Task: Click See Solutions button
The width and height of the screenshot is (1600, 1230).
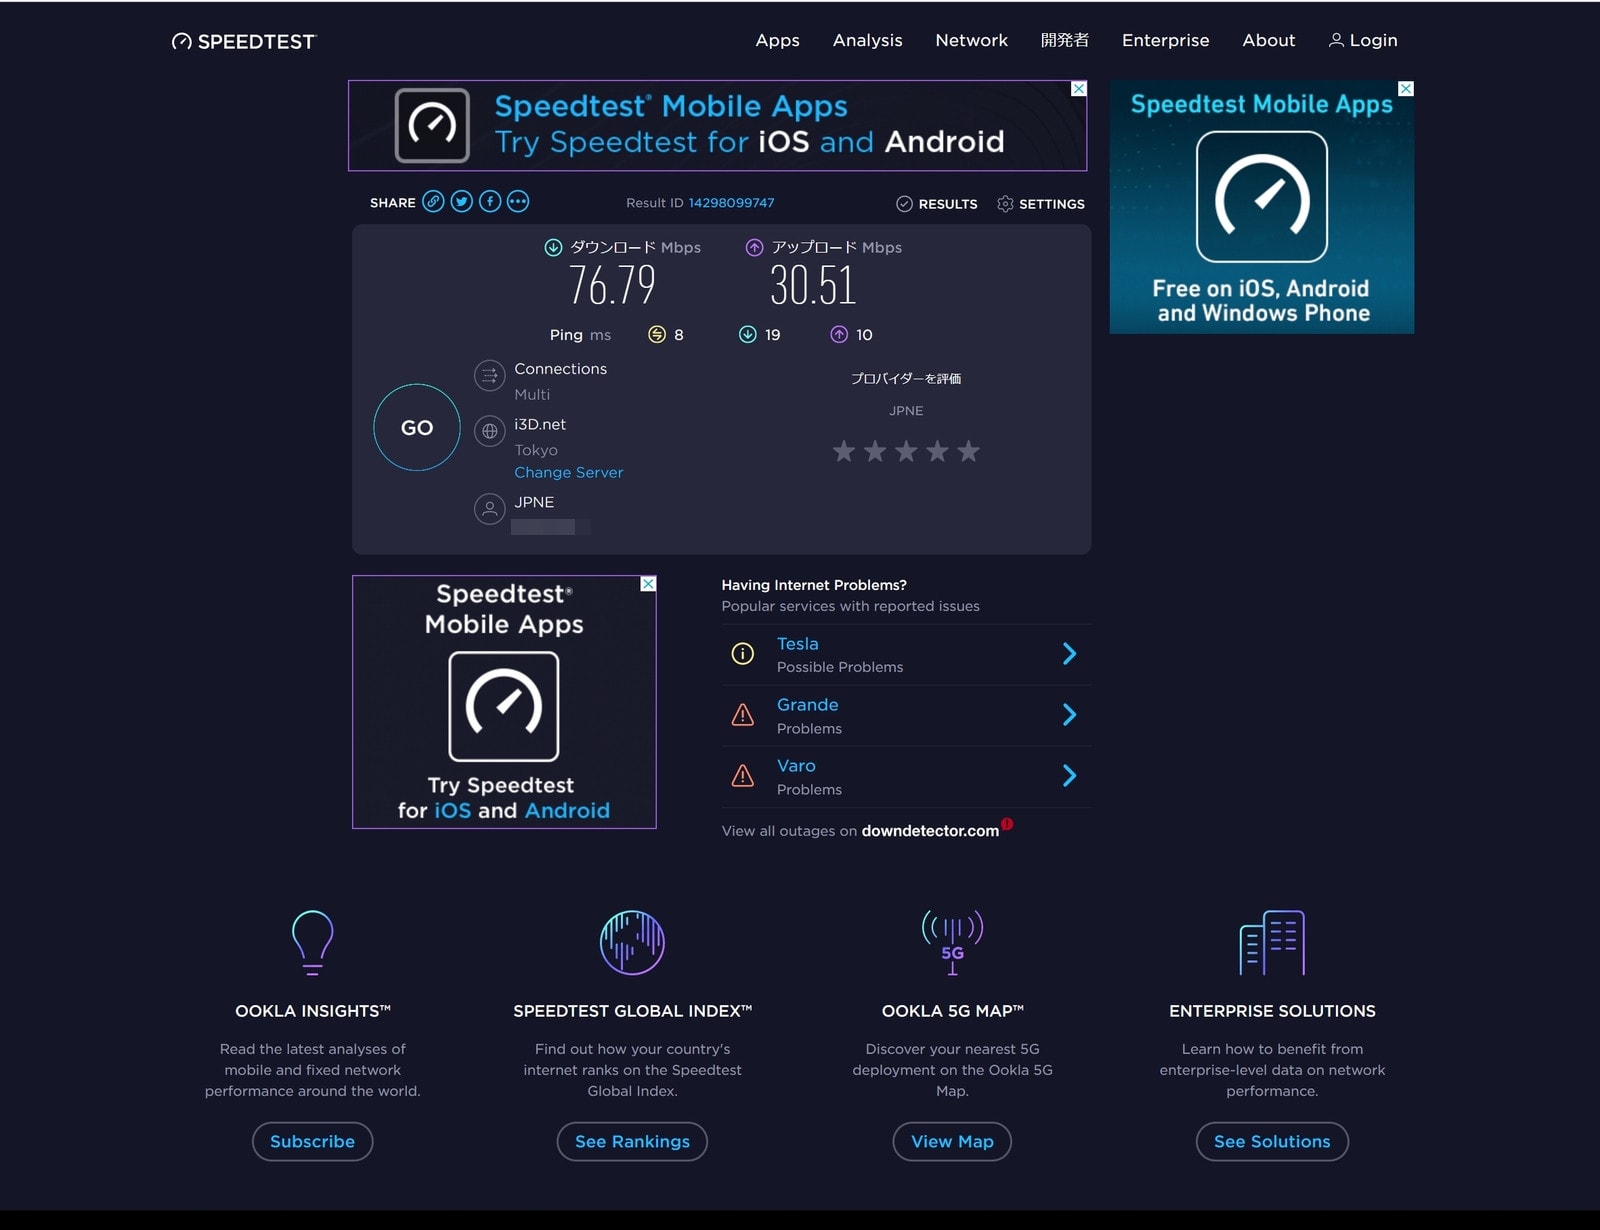Action: pyautogui.click(x=1272, y=1142)
